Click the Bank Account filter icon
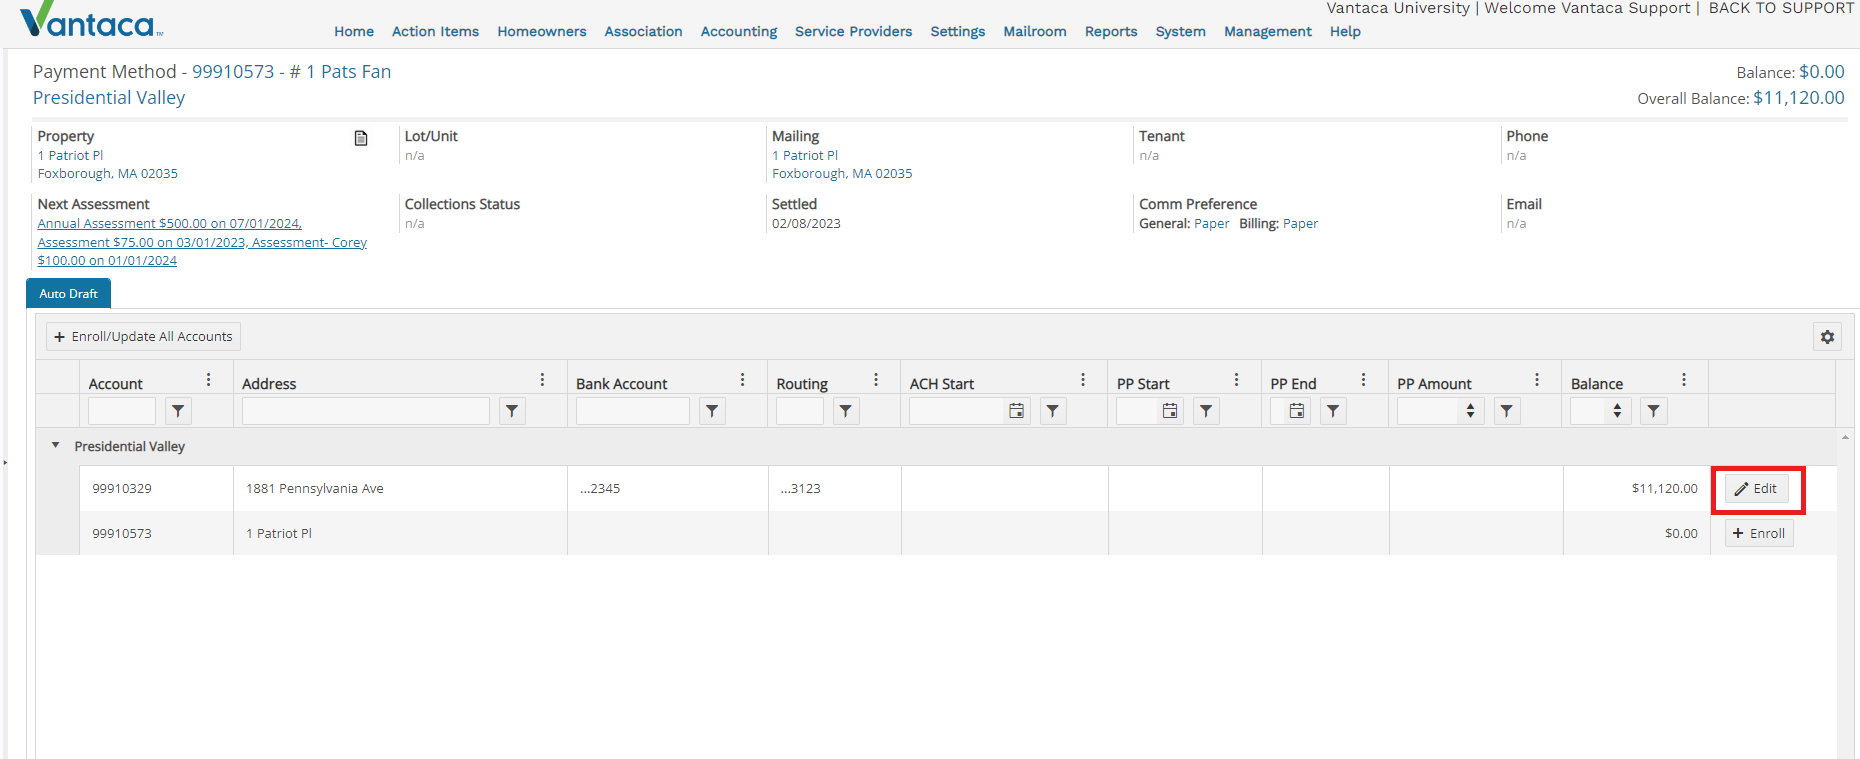1860x759 pixels. (712, 411)
